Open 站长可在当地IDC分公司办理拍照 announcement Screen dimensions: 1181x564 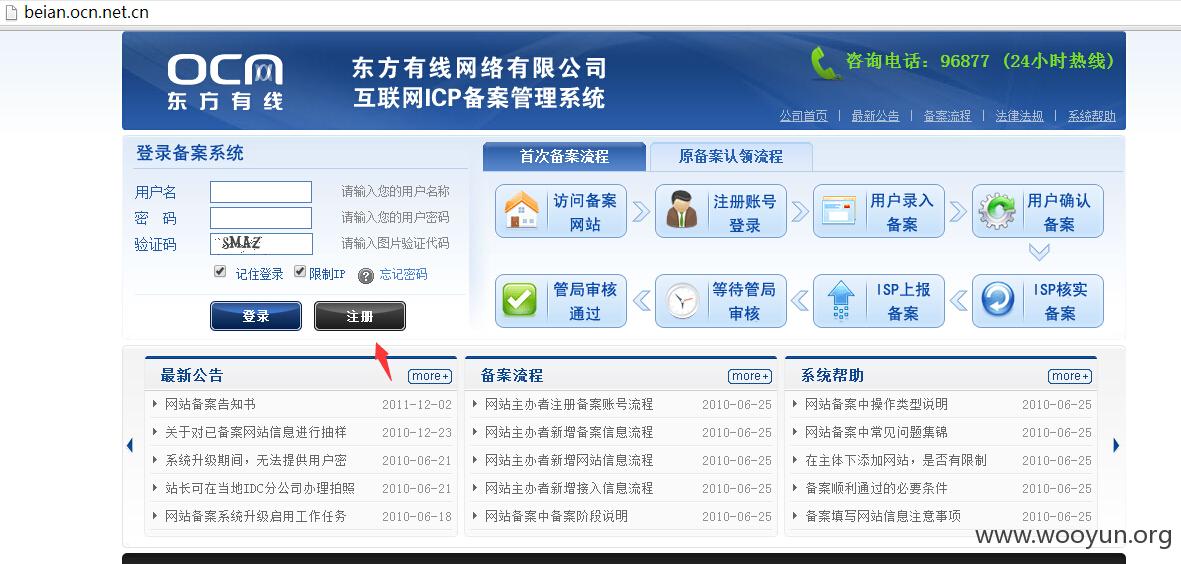(x=260, y=488)
